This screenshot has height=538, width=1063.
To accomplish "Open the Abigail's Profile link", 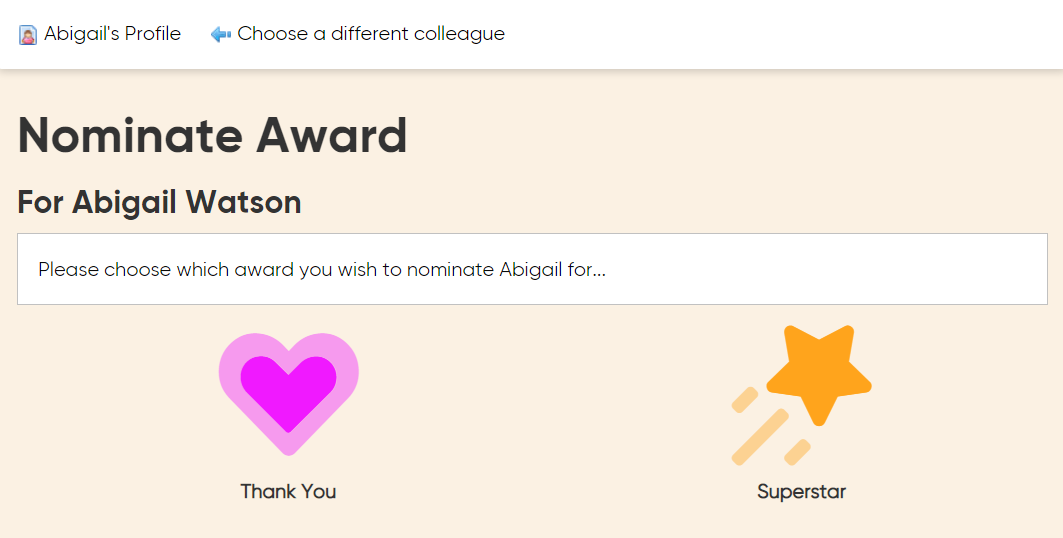I will pyautogui.click(x=100, y=34).
